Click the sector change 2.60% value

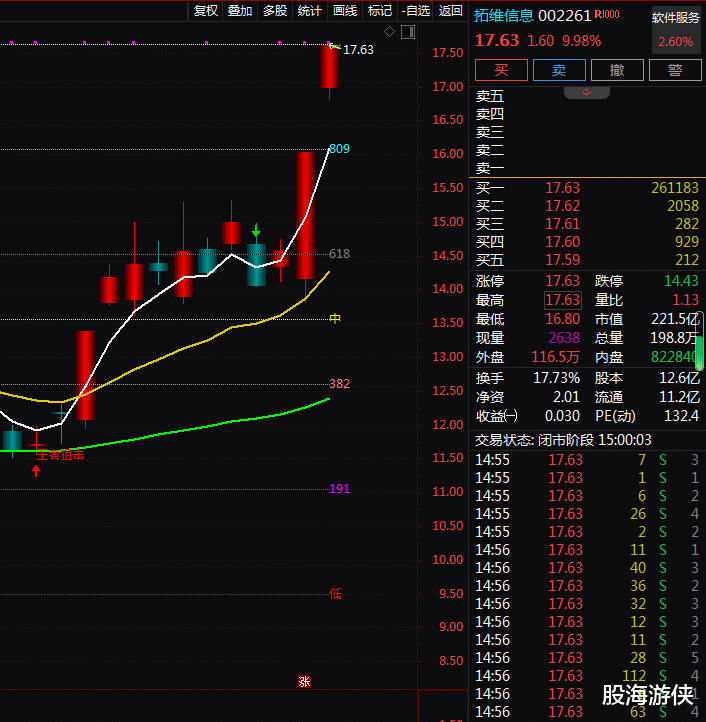tap(676, 42)
